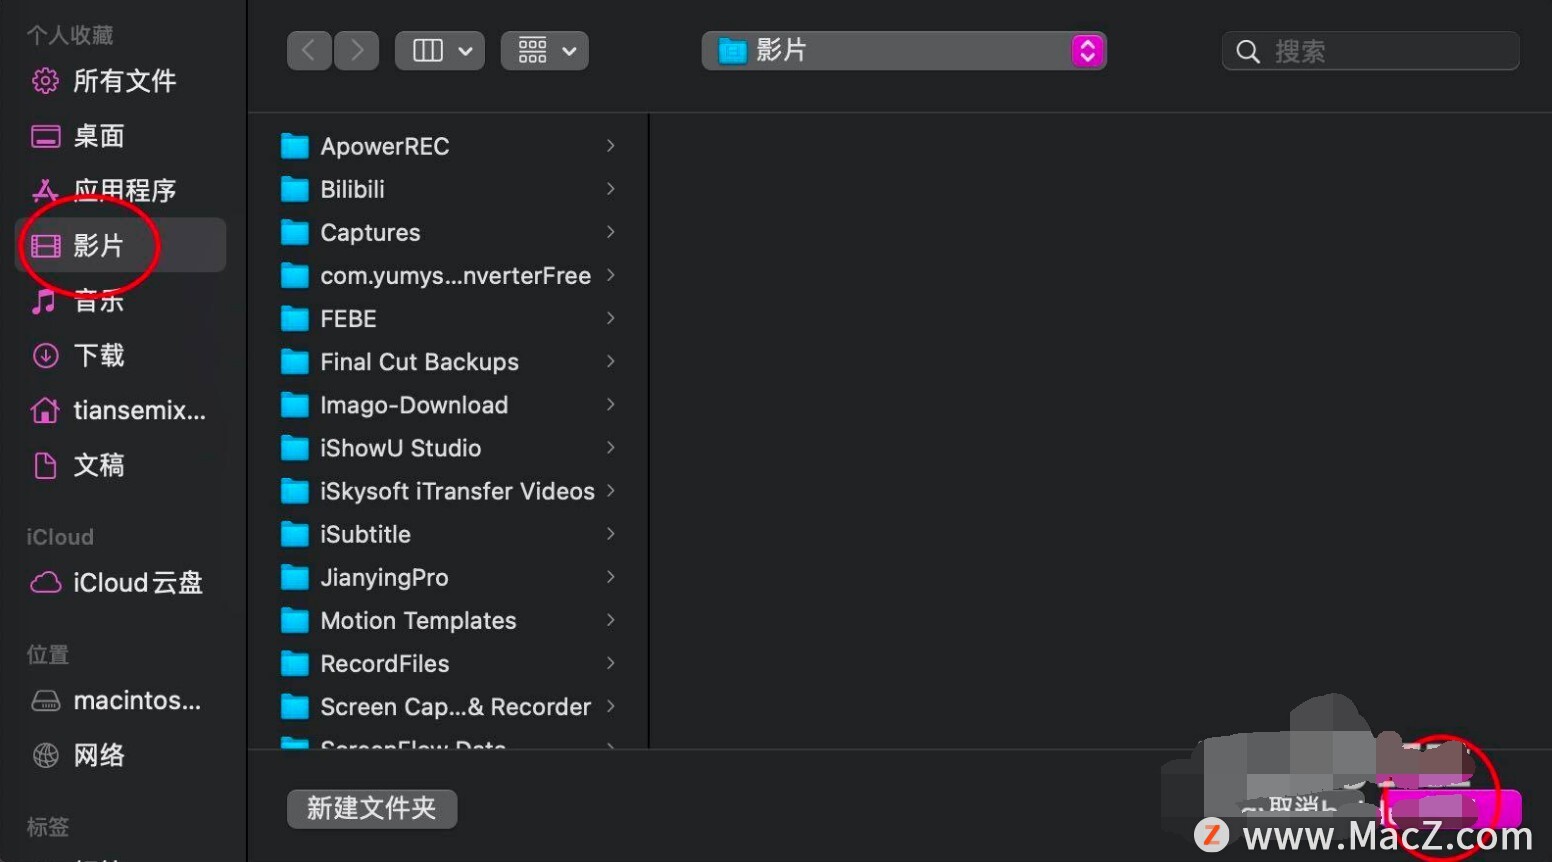1552x862 pixels.
Task: Expand the Bilibili folder chevron
Action: click(x=610, y=189)
